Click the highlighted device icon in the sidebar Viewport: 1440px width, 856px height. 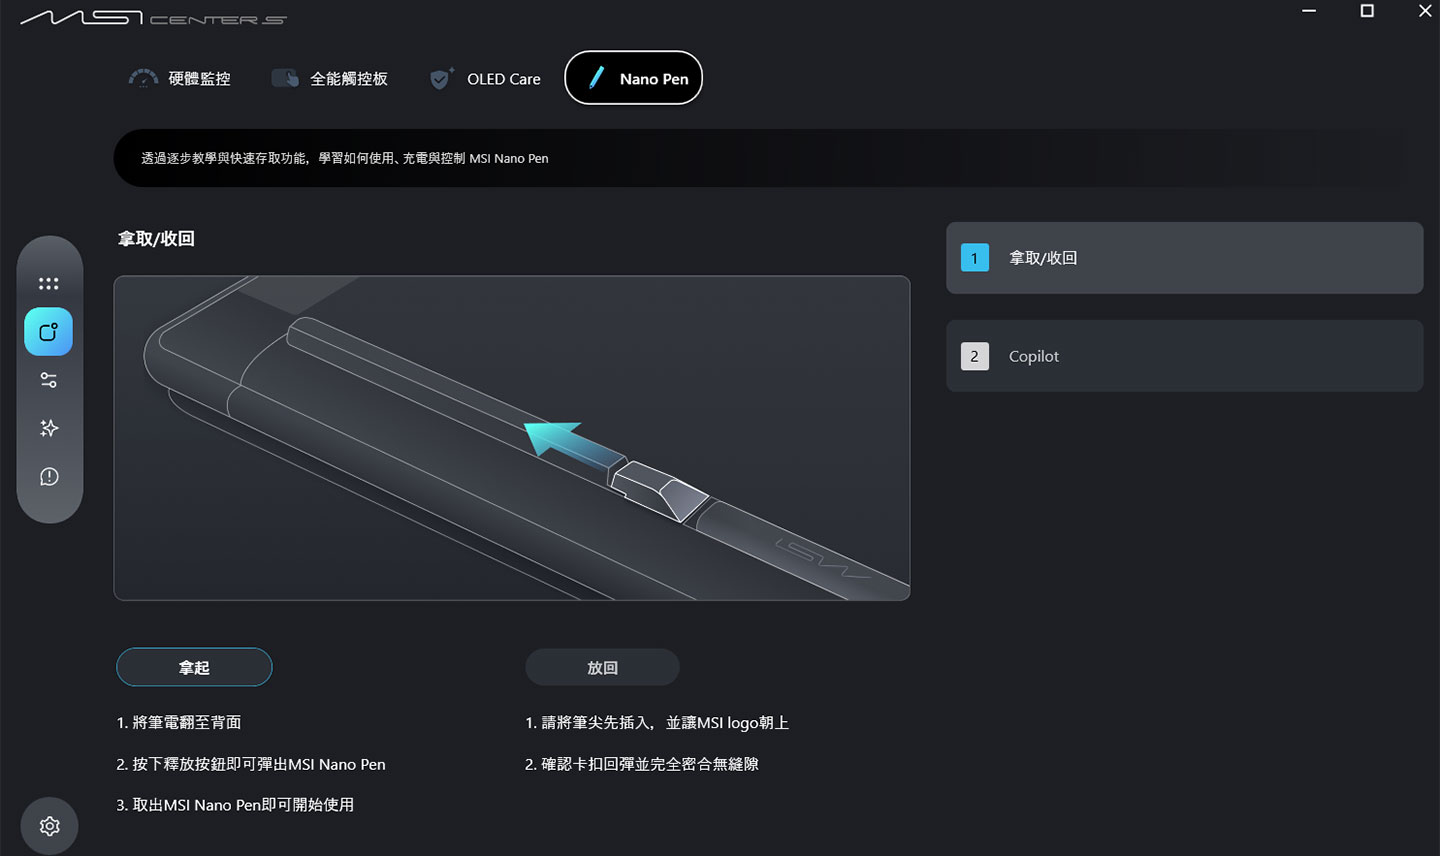[x=48, y=331]
